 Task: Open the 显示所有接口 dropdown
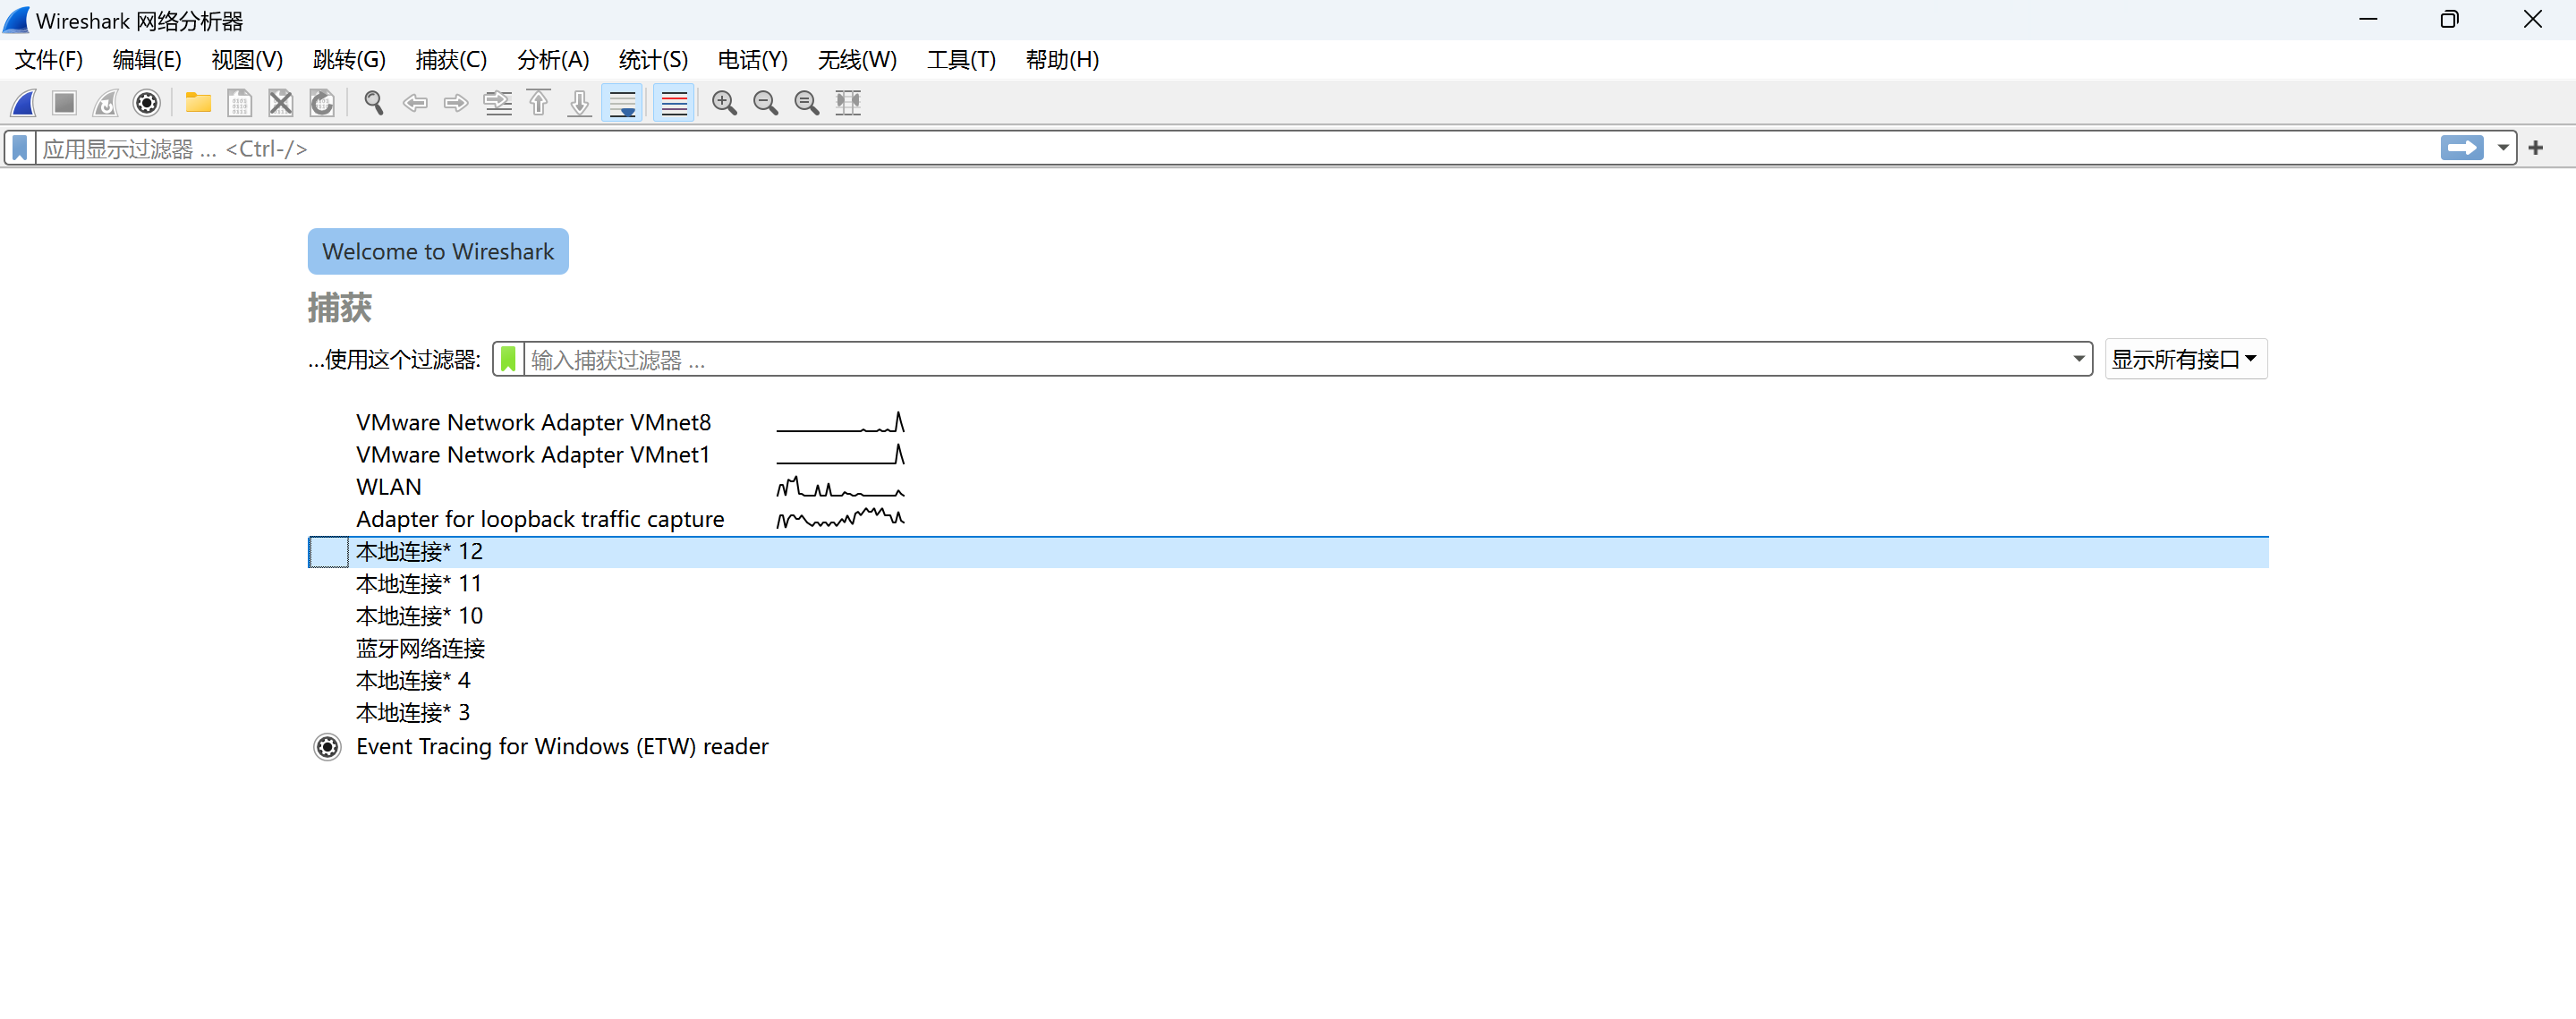2185,360
